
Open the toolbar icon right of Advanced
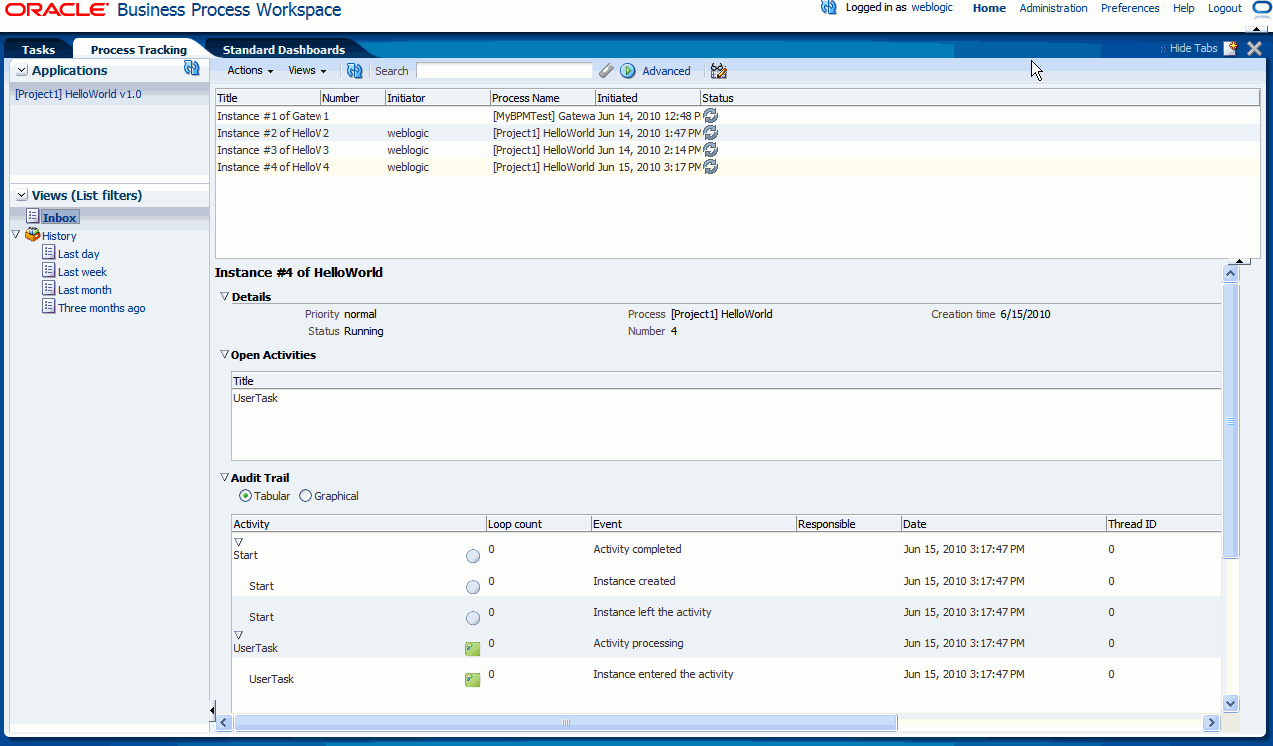(x=718, y=71)
